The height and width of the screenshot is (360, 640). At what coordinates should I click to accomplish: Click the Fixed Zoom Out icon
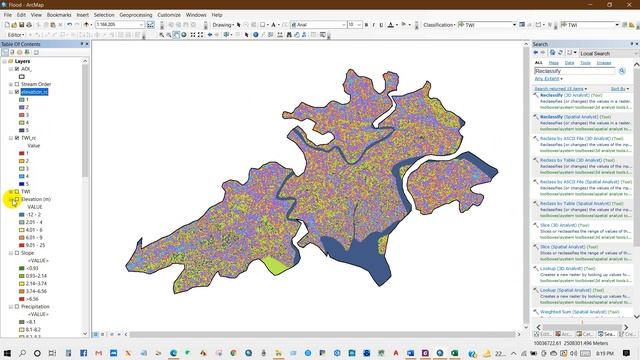pyautogui.click(x=200, y=35)
